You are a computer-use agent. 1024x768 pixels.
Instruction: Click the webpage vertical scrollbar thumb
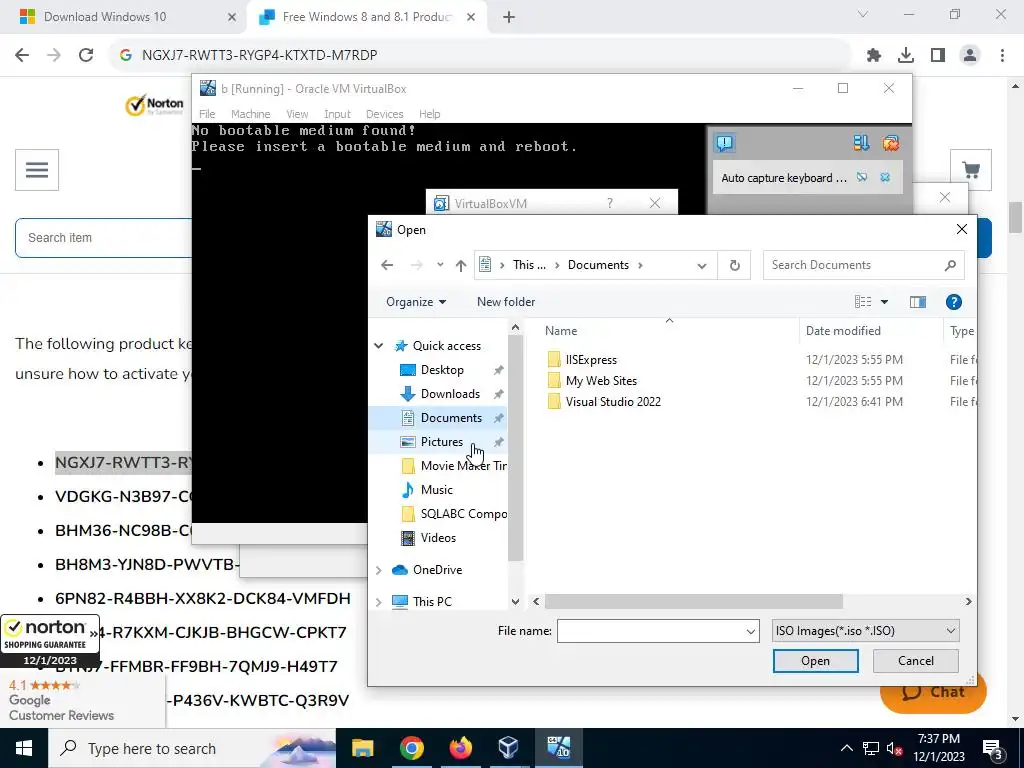1016,217
